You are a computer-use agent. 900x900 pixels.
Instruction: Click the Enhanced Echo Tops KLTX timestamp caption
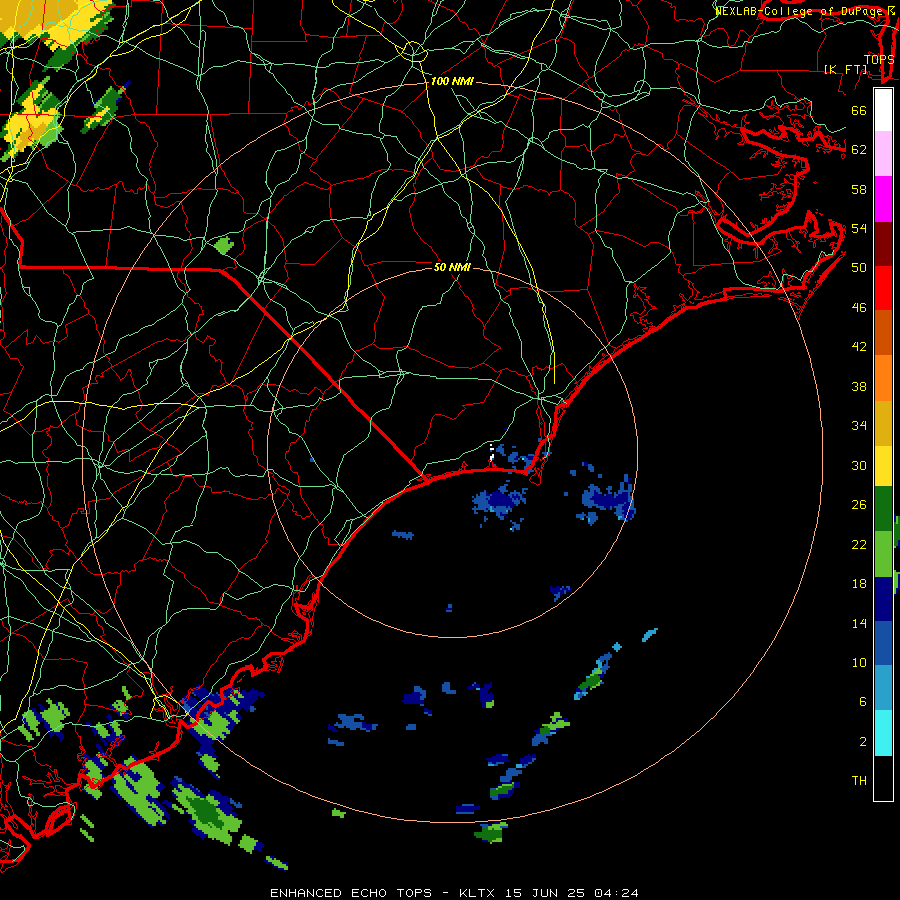click(x=454, y=893)
